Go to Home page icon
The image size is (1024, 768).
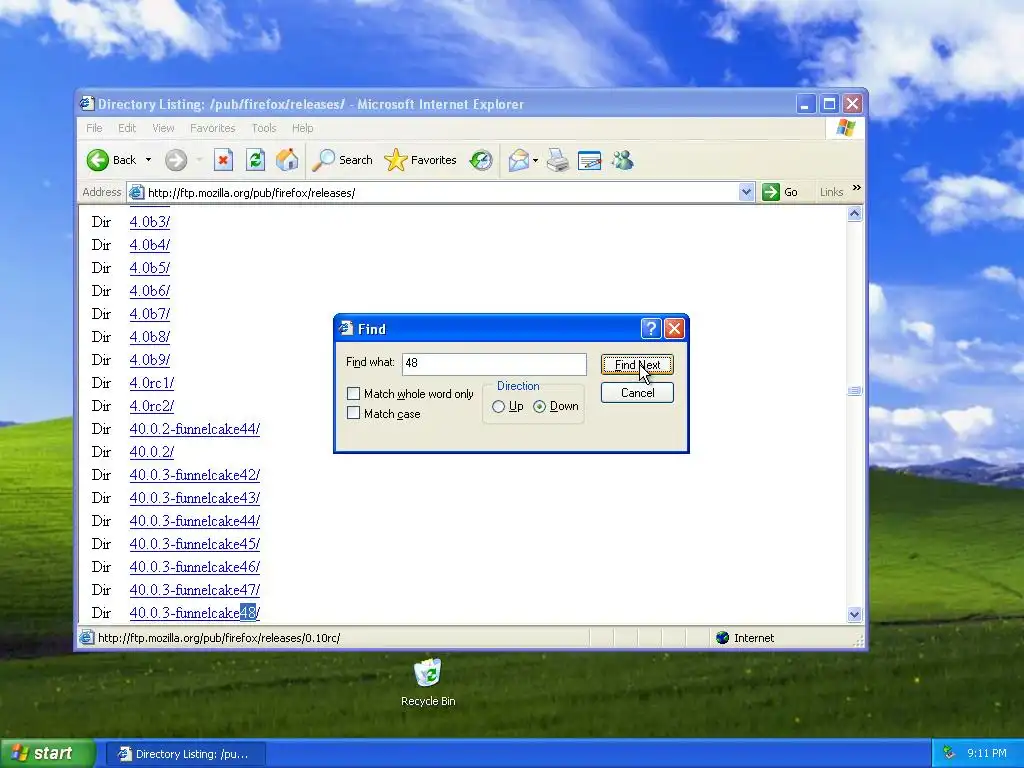click(x=287, y=160)
